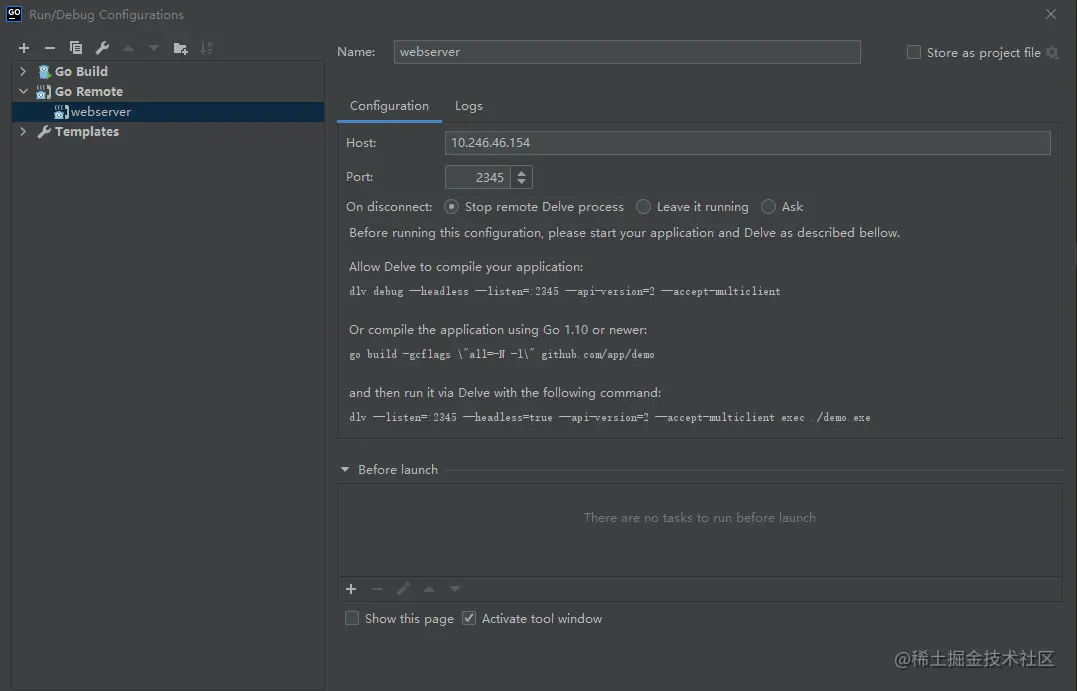
Task: Click the gear next to Store as project file
Action: [1052, 53]
